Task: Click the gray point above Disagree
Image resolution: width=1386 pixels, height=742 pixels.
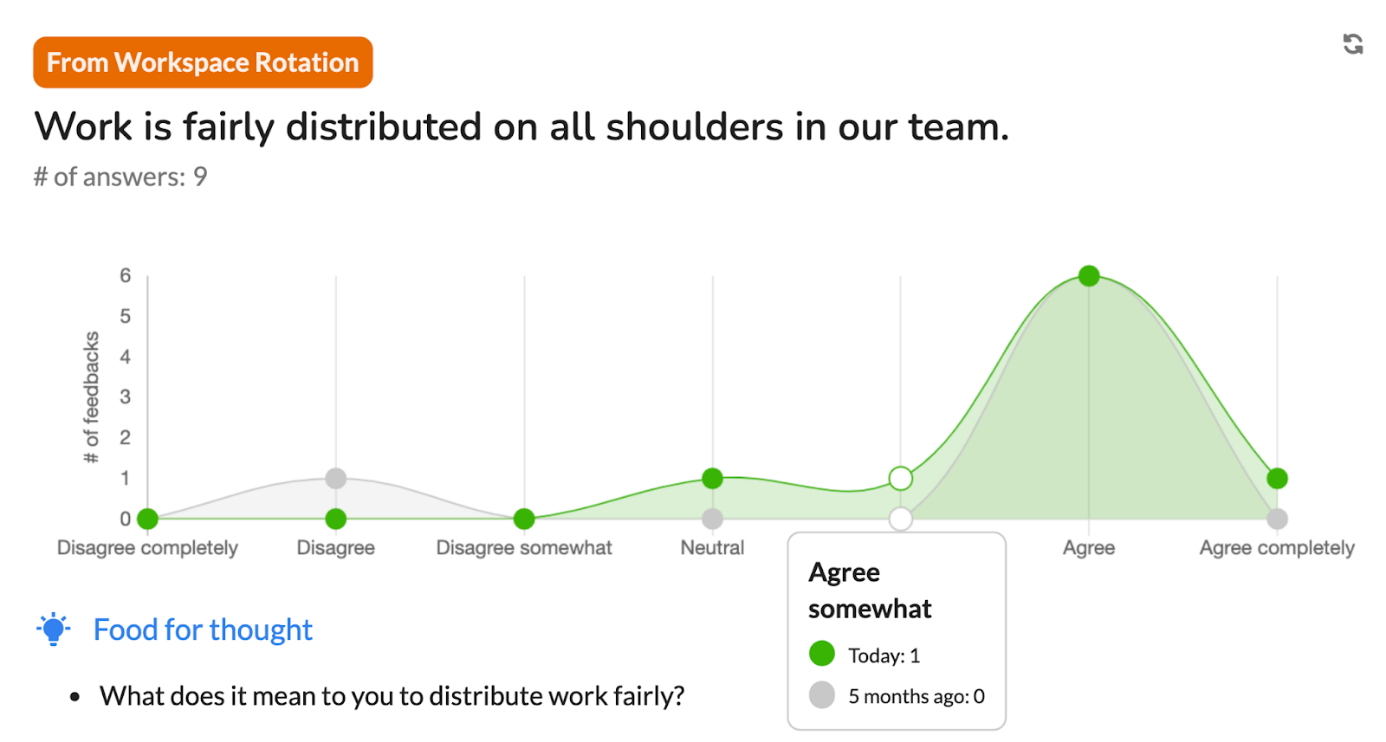Action: pyautogui.click(x=336, y=479)
